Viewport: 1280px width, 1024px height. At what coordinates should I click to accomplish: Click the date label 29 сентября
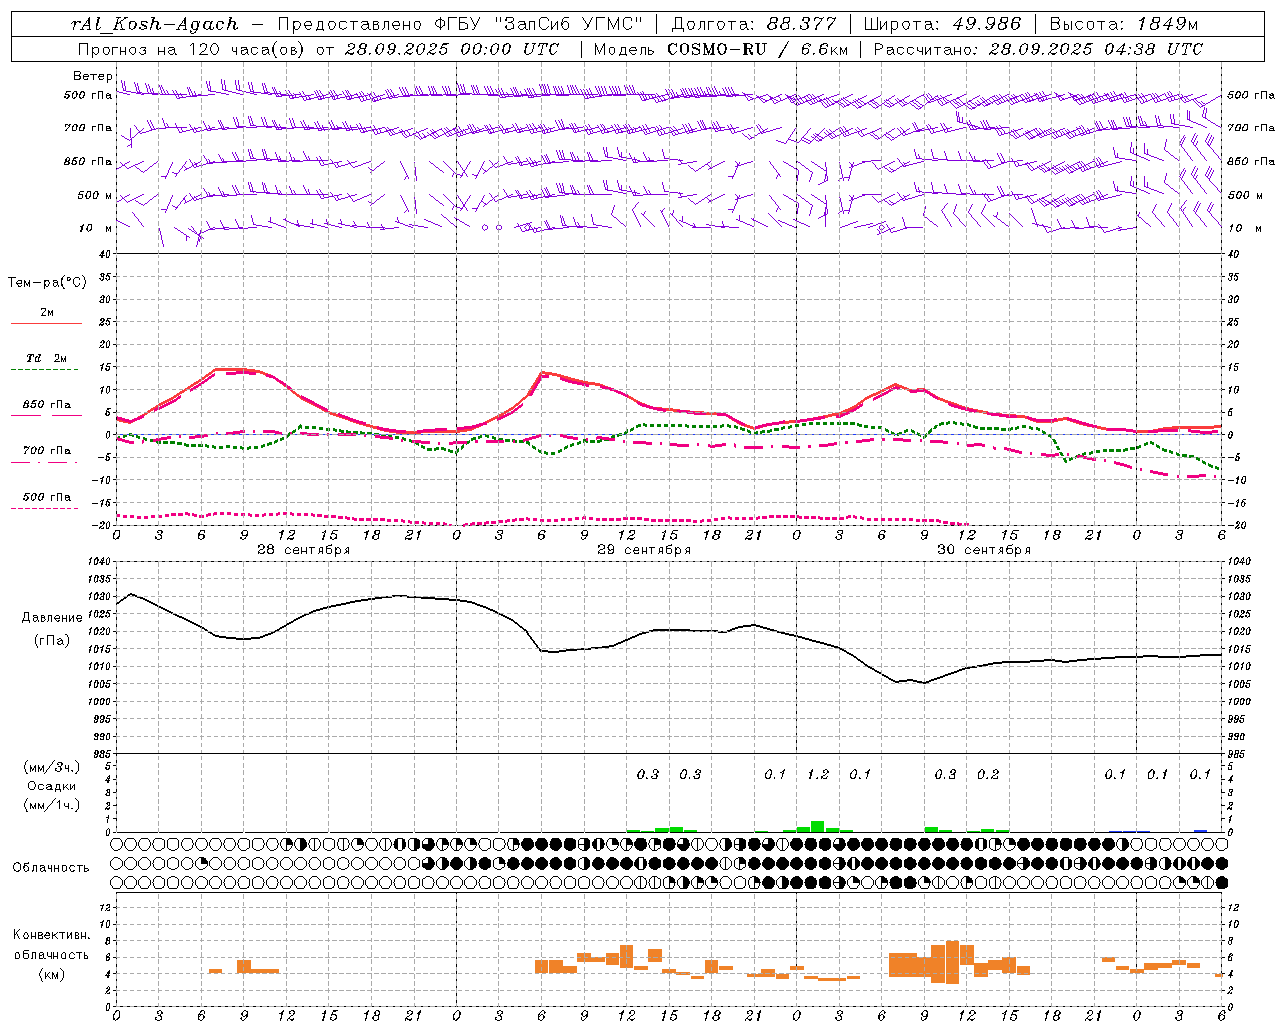[x=643, y=550]
